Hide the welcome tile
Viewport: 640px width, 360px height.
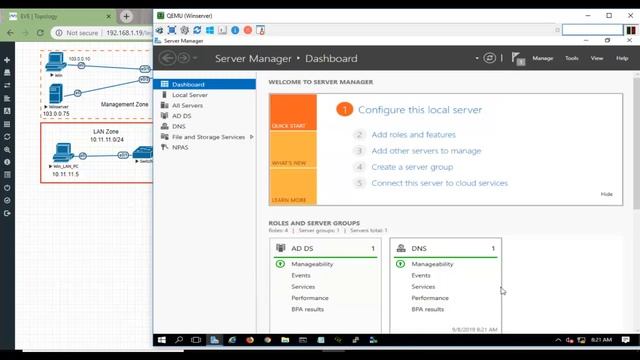tap(607, 194)
